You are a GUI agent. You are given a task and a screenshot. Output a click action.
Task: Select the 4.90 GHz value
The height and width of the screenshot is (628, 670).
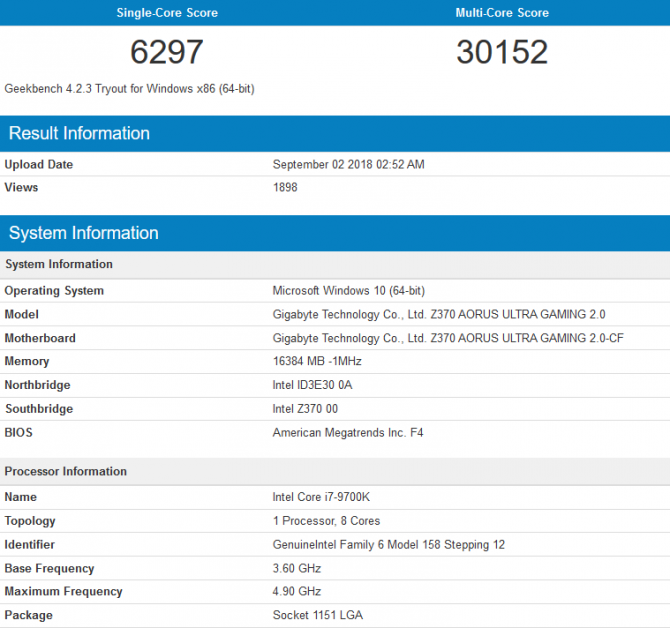click(297, 591)
